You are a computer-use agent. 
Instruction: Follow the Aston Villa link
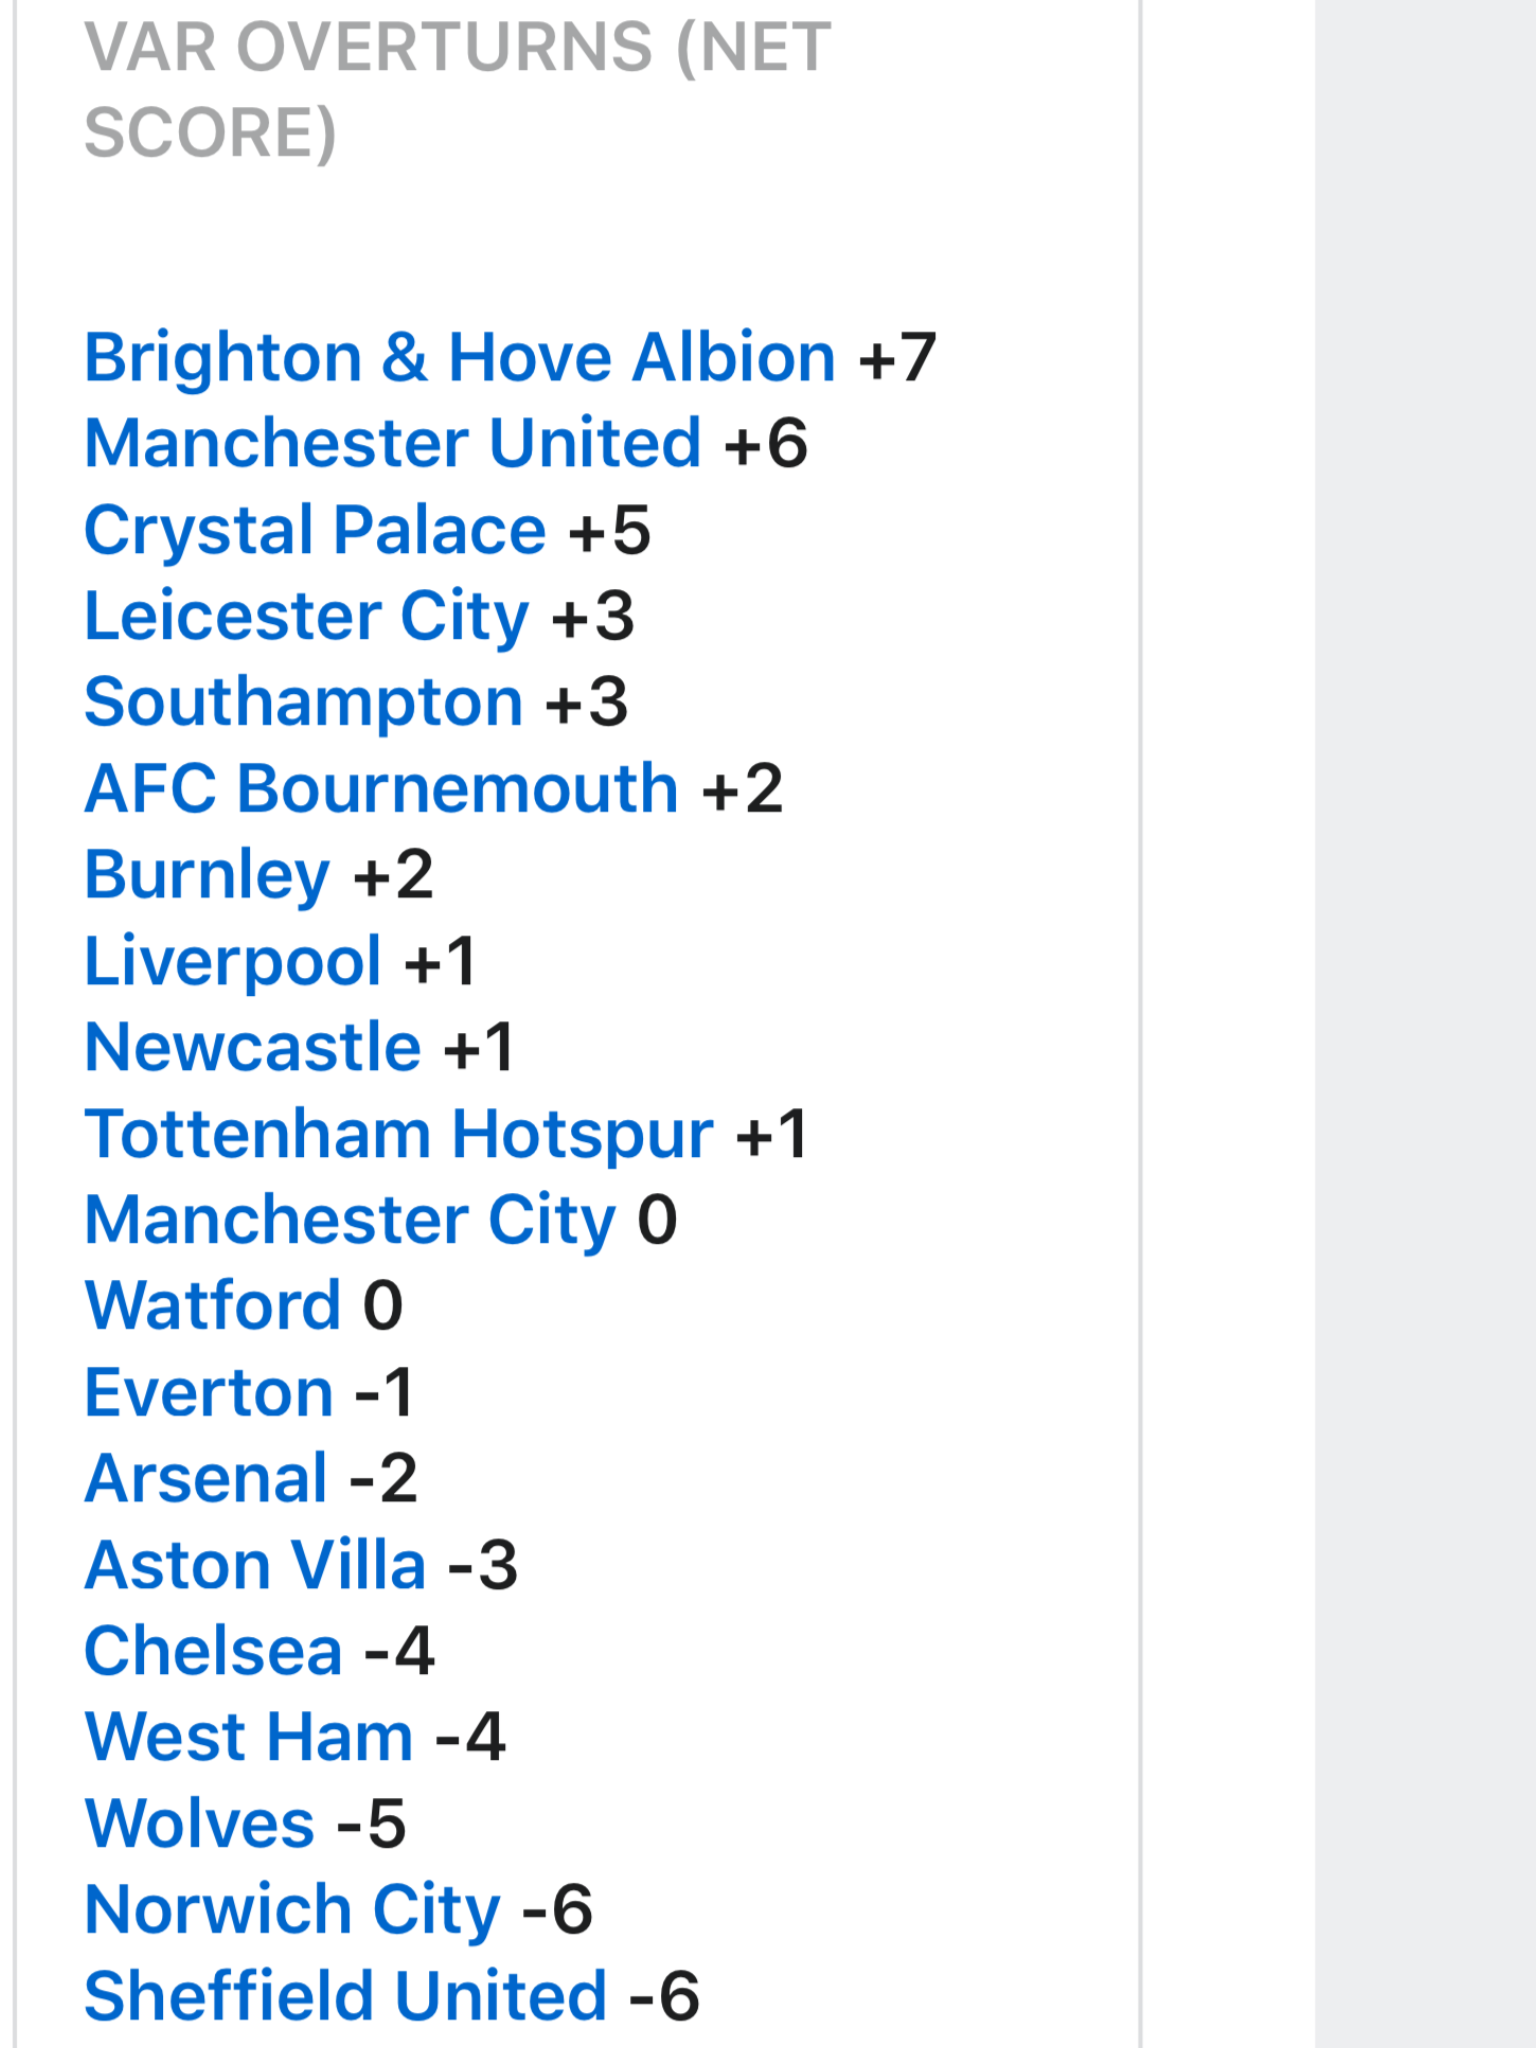(256, 1565)
